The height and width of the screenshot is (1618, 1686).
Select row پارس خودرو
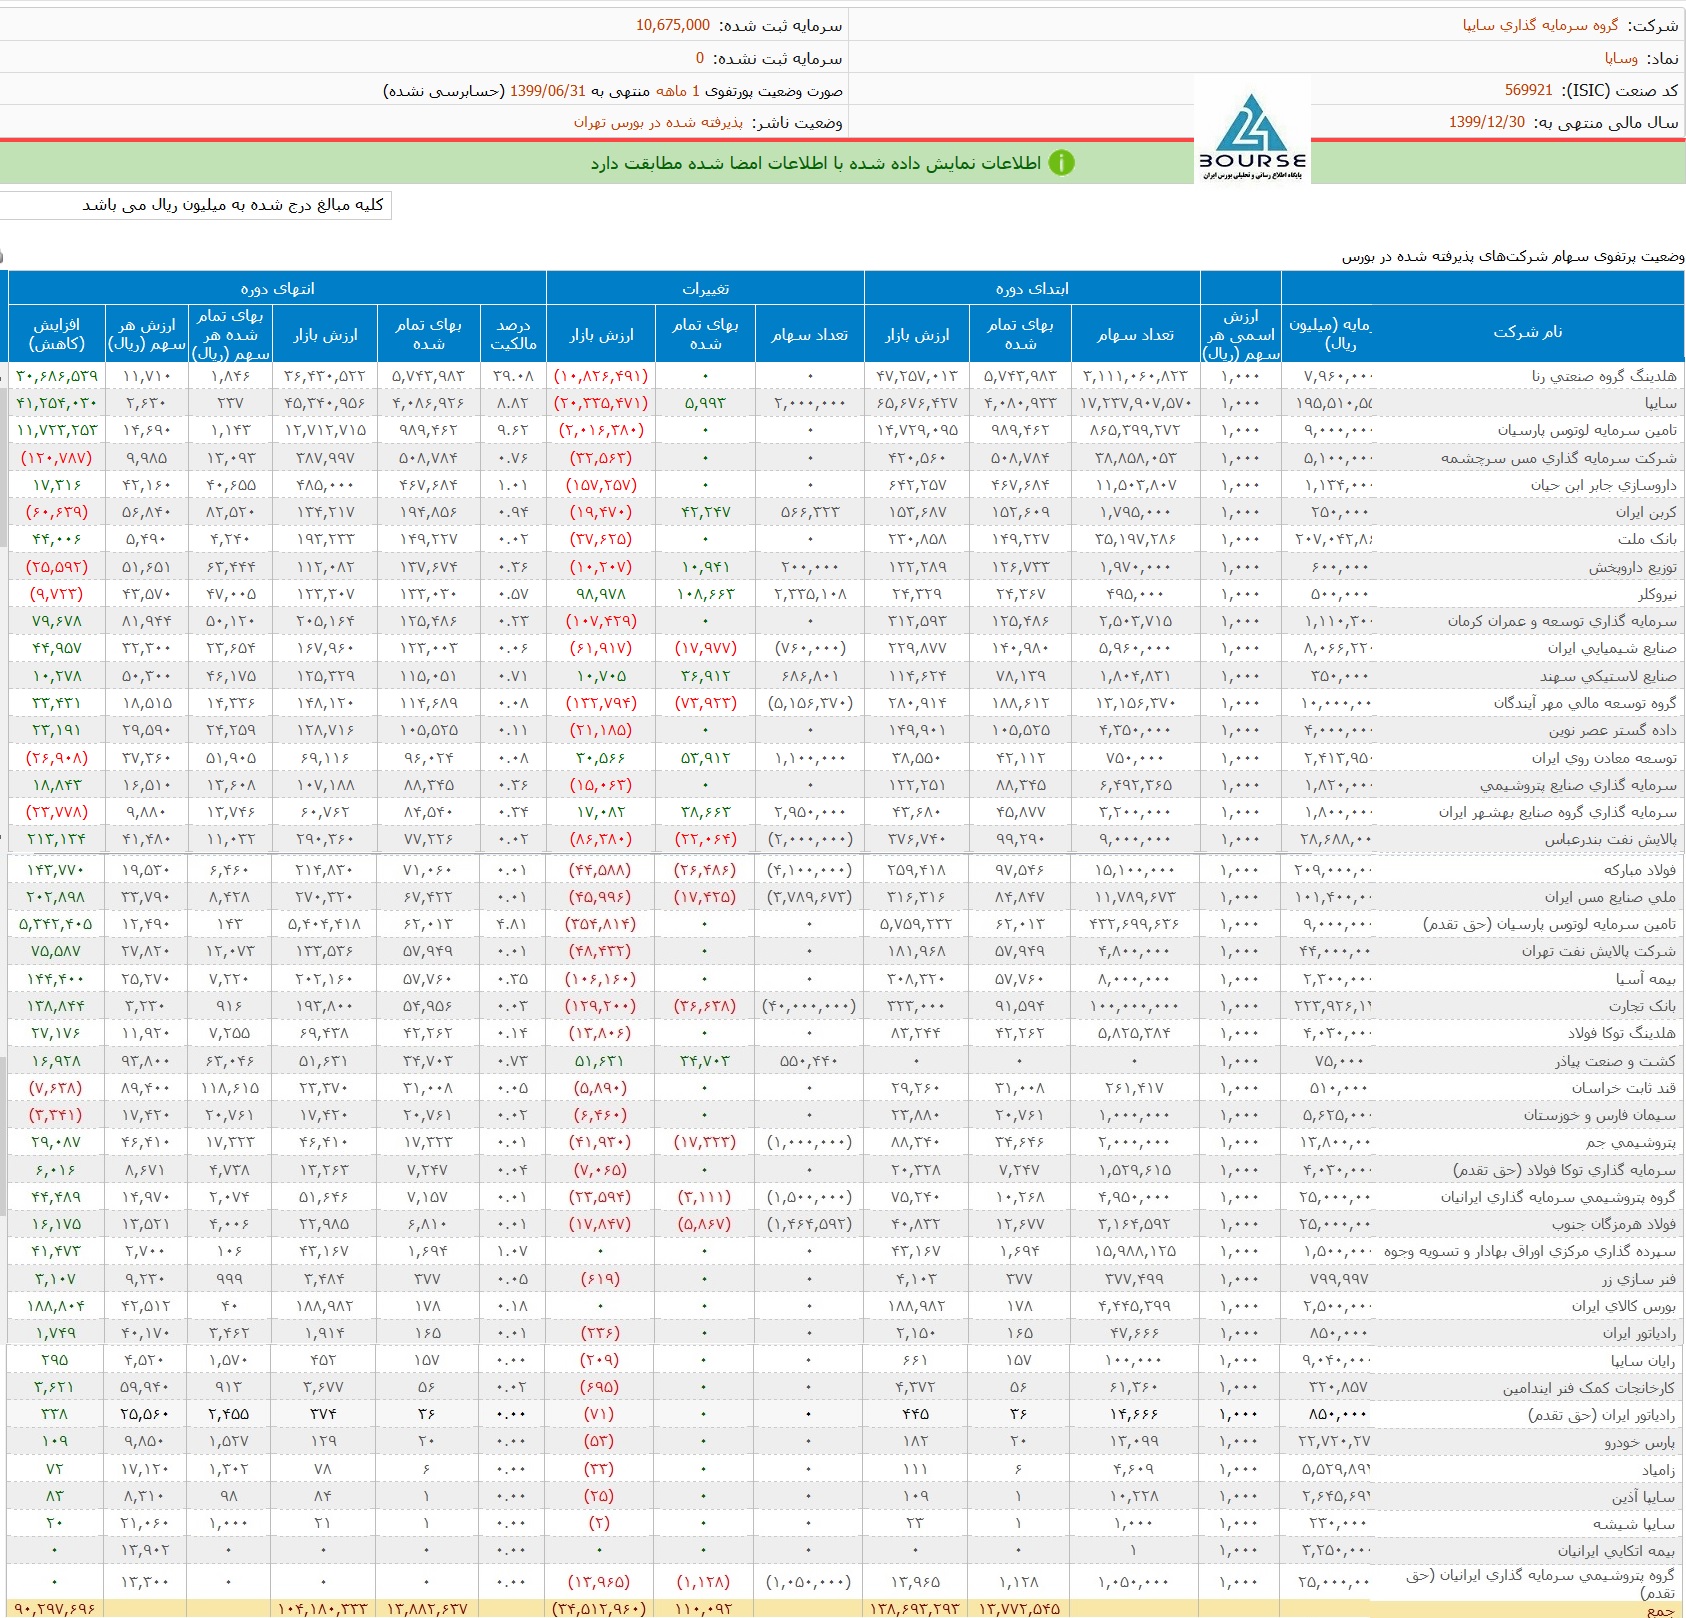coord(846,1441)
